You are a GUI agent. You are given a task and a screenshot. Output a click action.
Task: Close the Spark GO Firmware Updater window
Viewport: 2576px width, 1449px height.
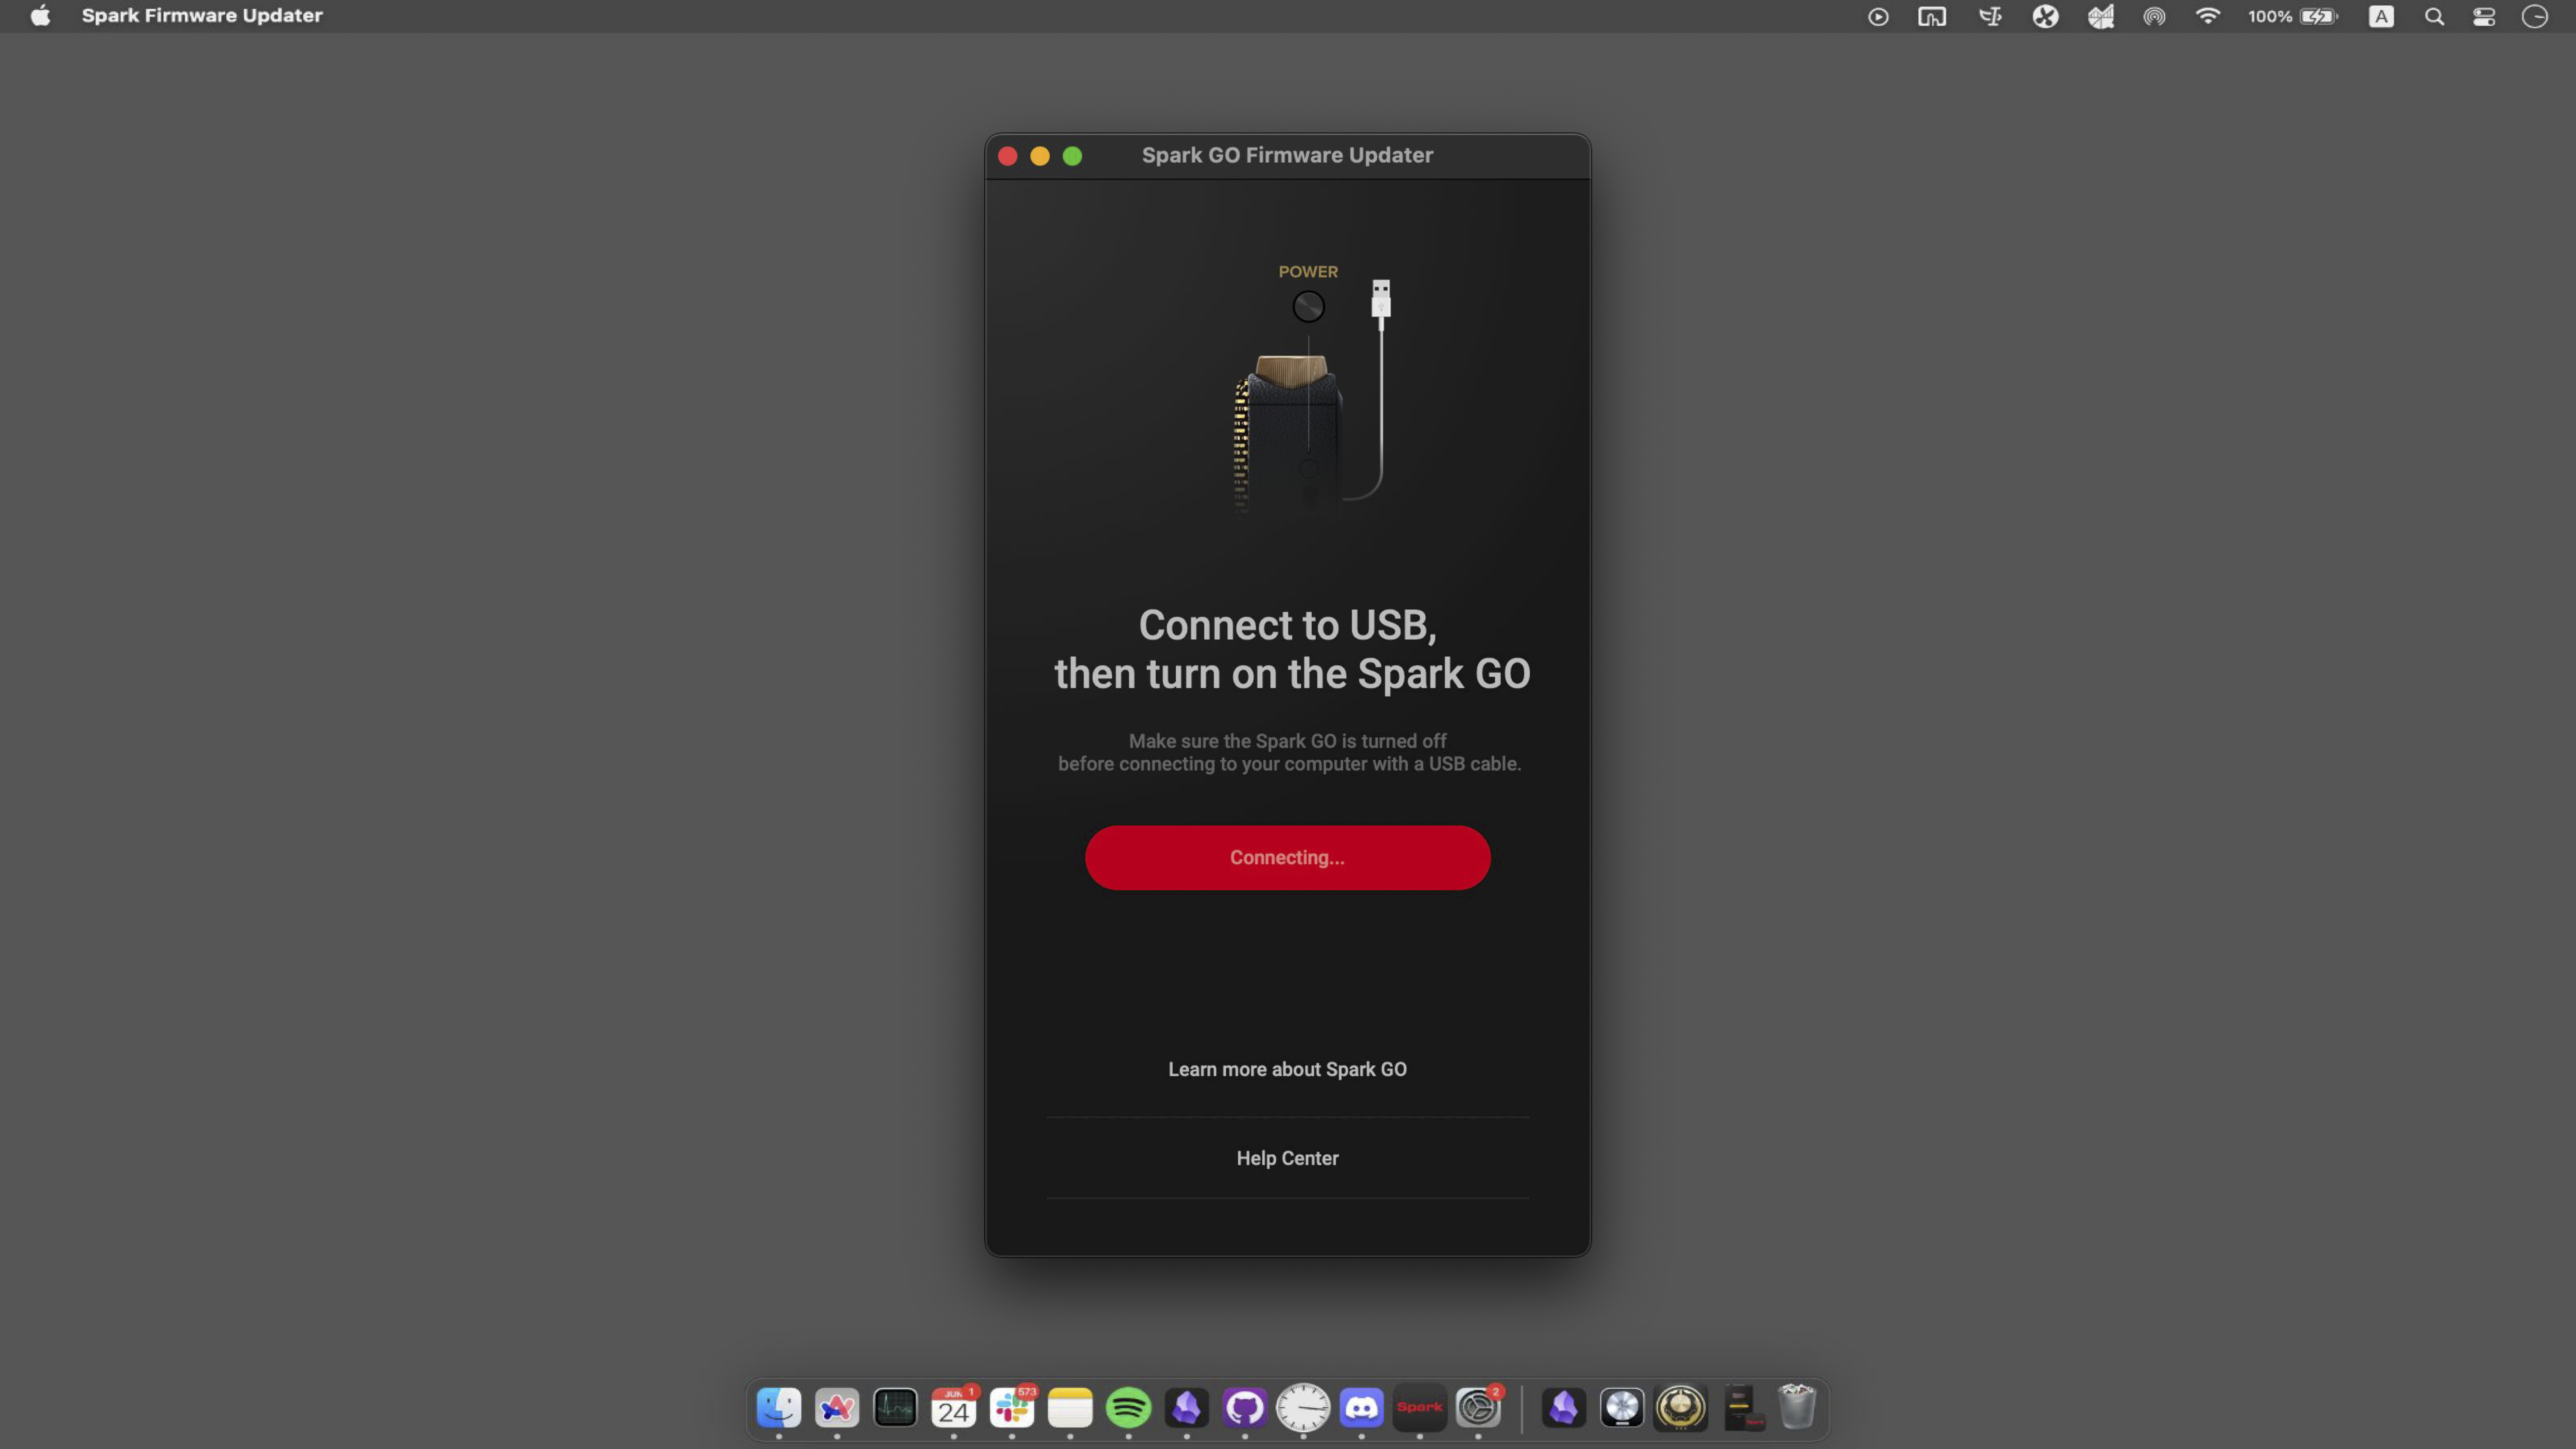point(1008,156)
